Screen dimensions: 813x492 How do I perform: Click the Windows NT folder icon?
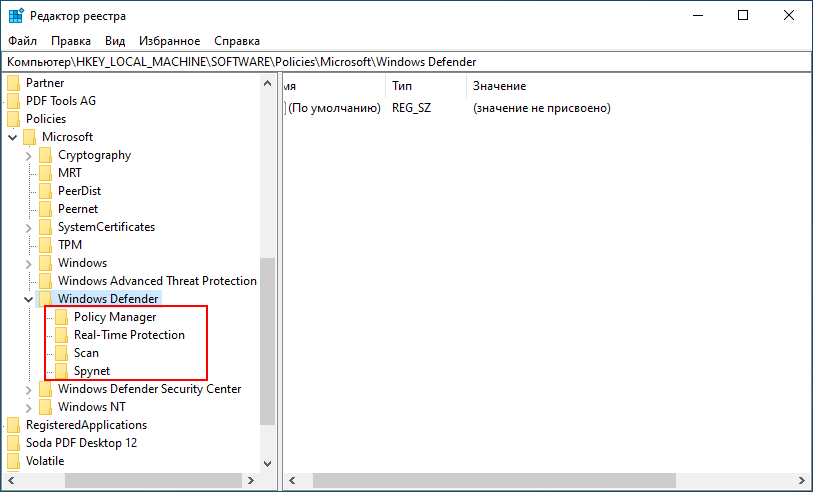click(46, 407)
